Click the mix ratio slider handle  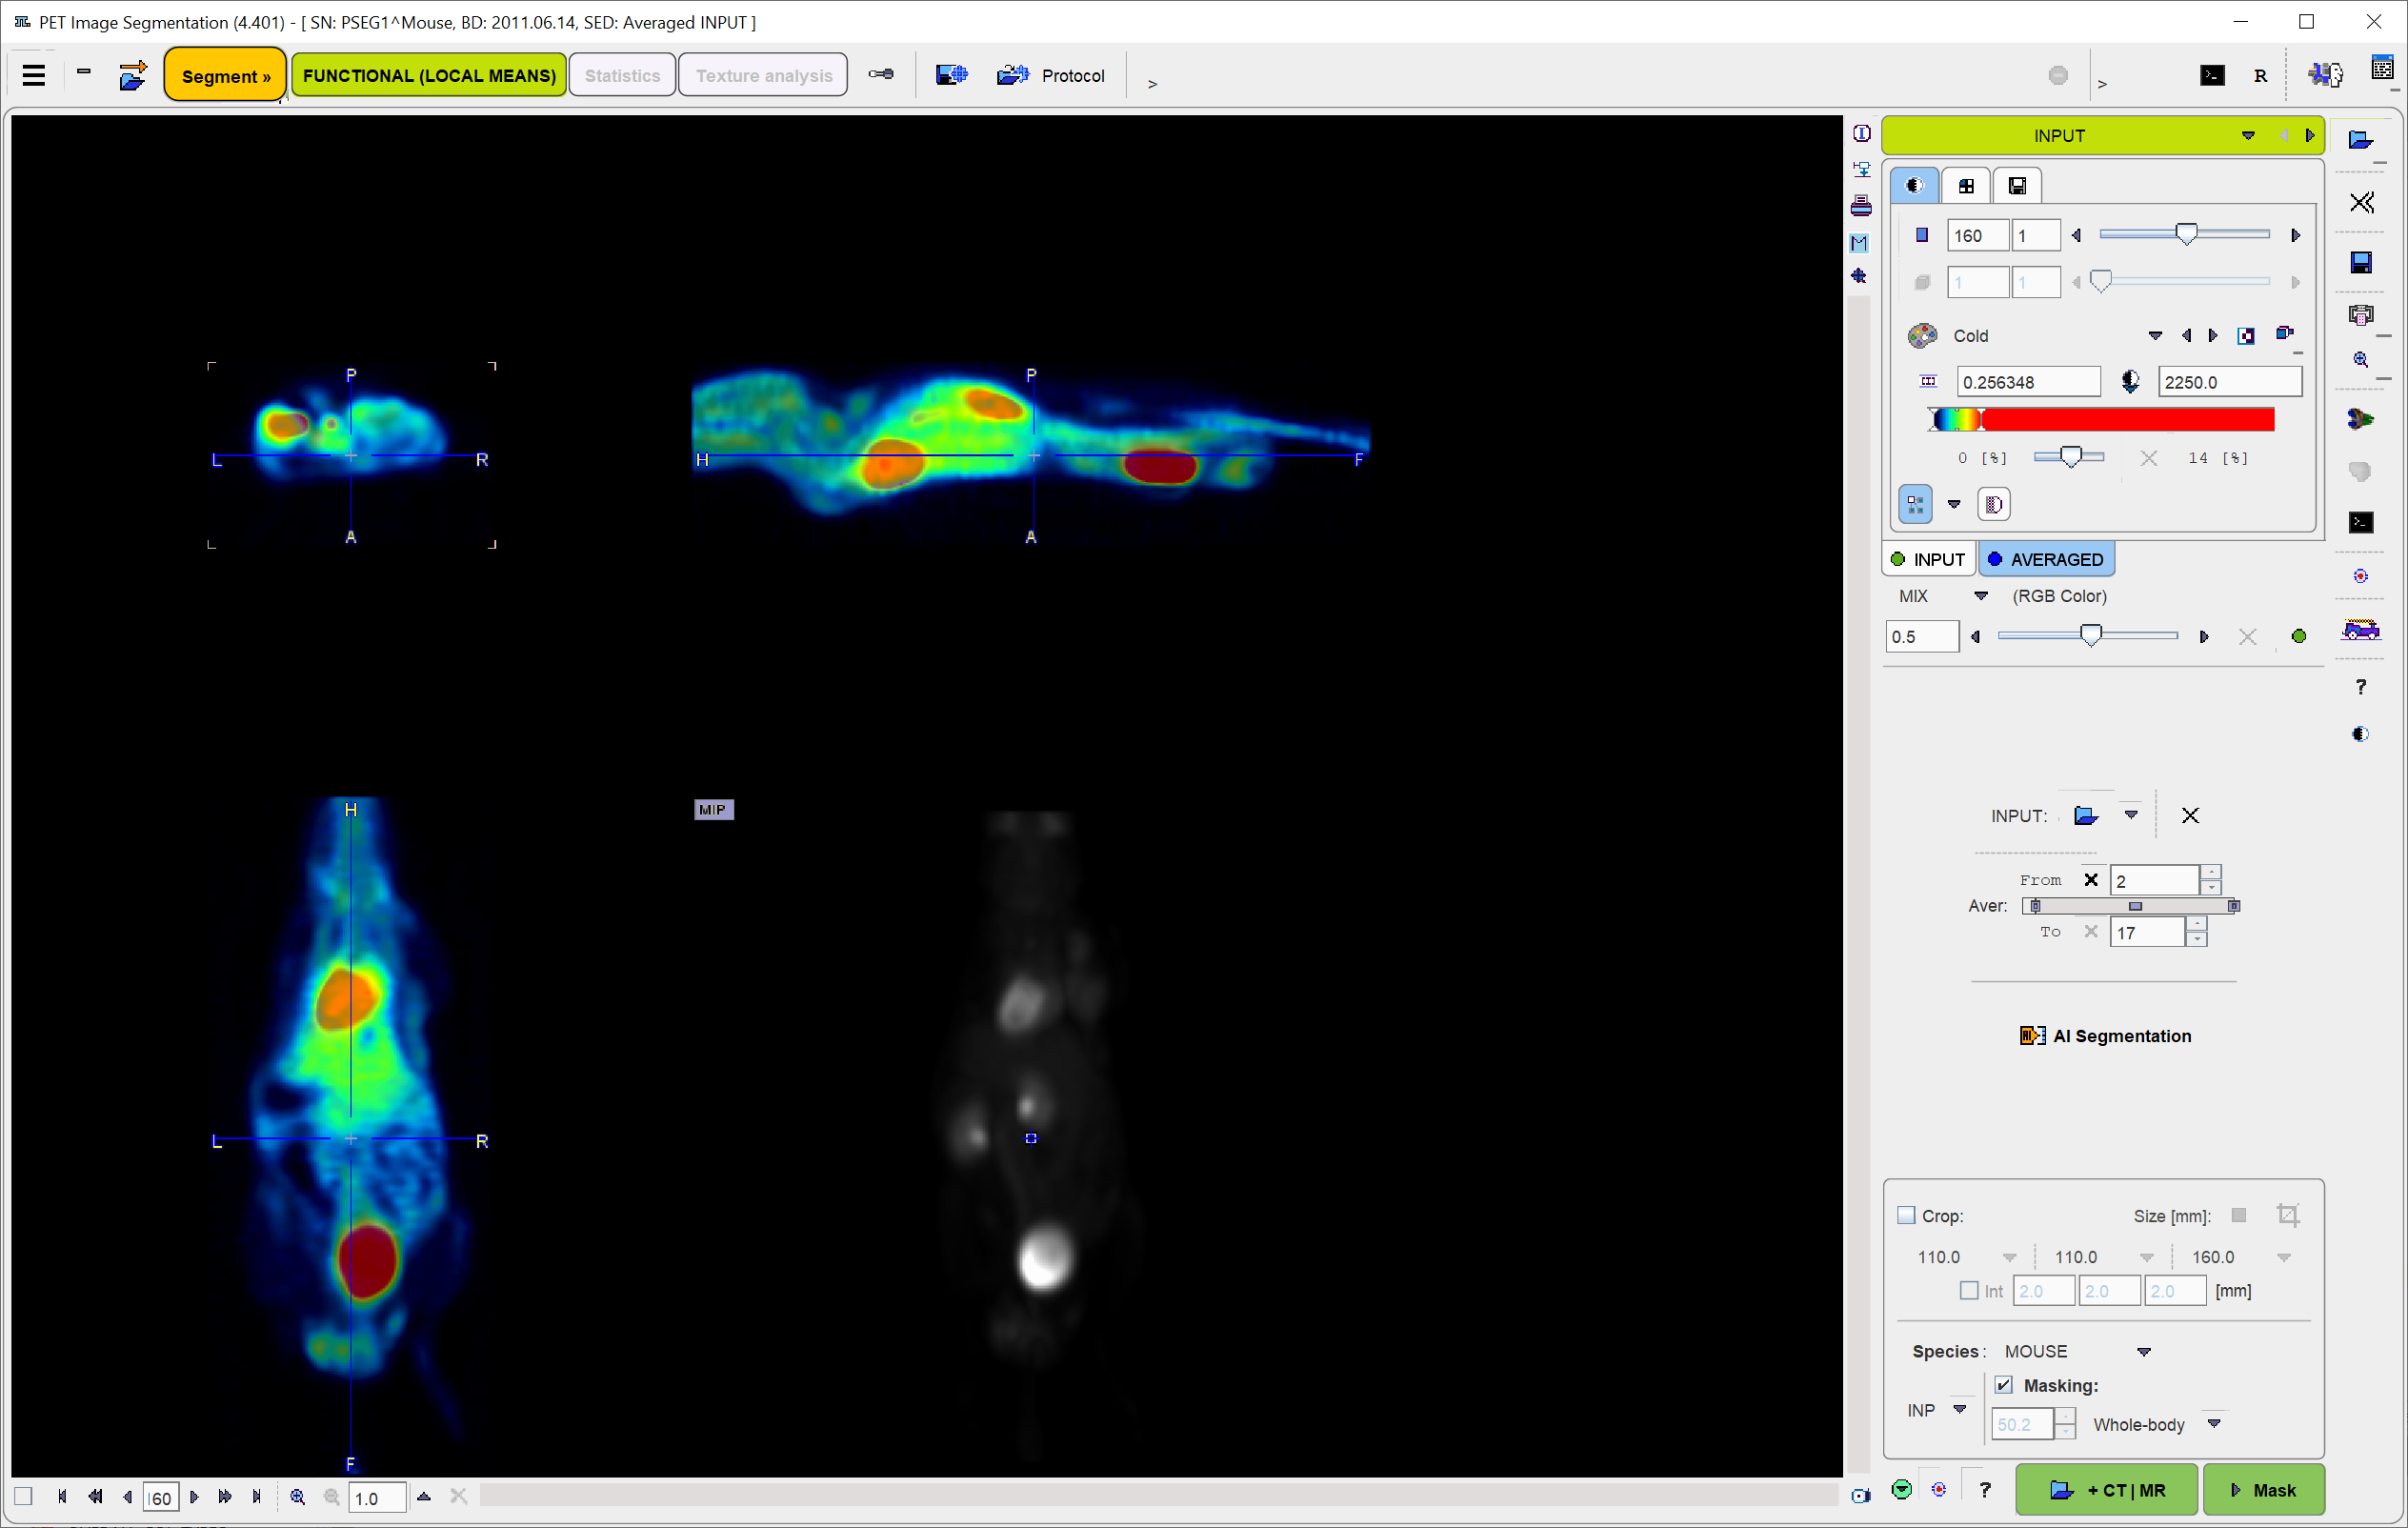pos(2090,636)
